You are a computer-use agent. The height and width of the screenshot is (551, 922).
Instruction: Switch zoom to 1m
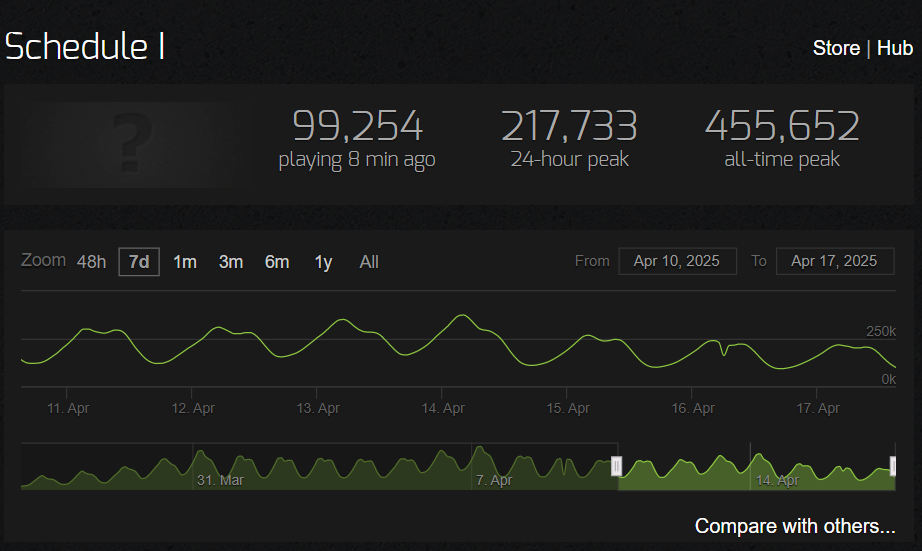185,262
